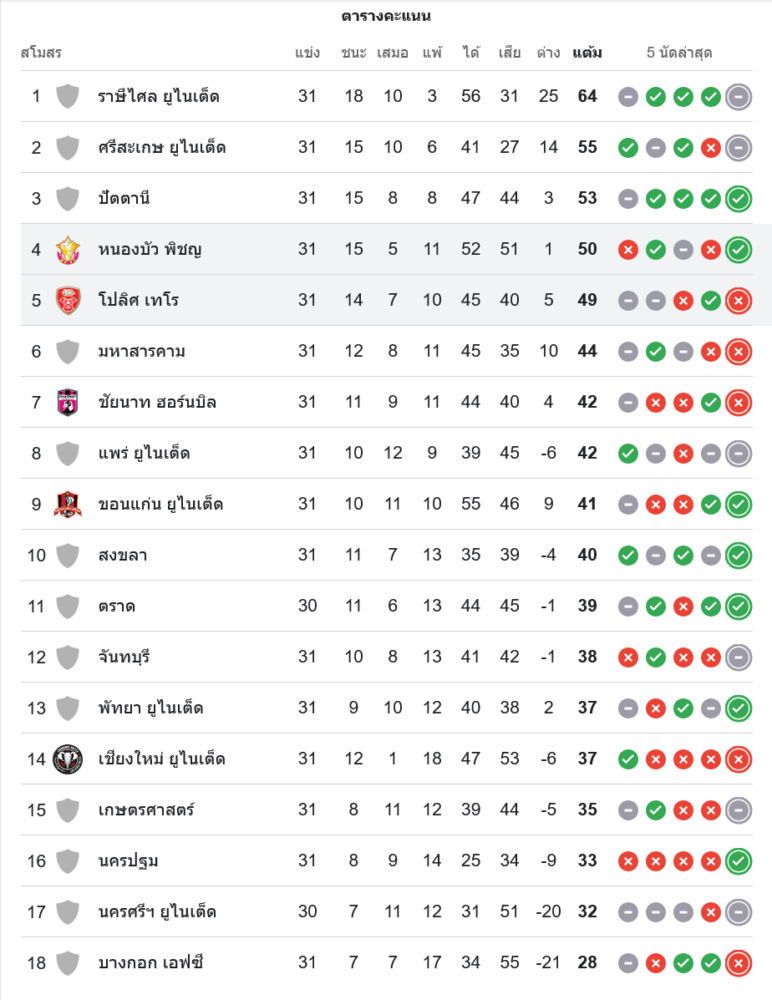
Task: Open the ชัยนาท ฮอร์นบิล team logo
Action: click(67, 402)
